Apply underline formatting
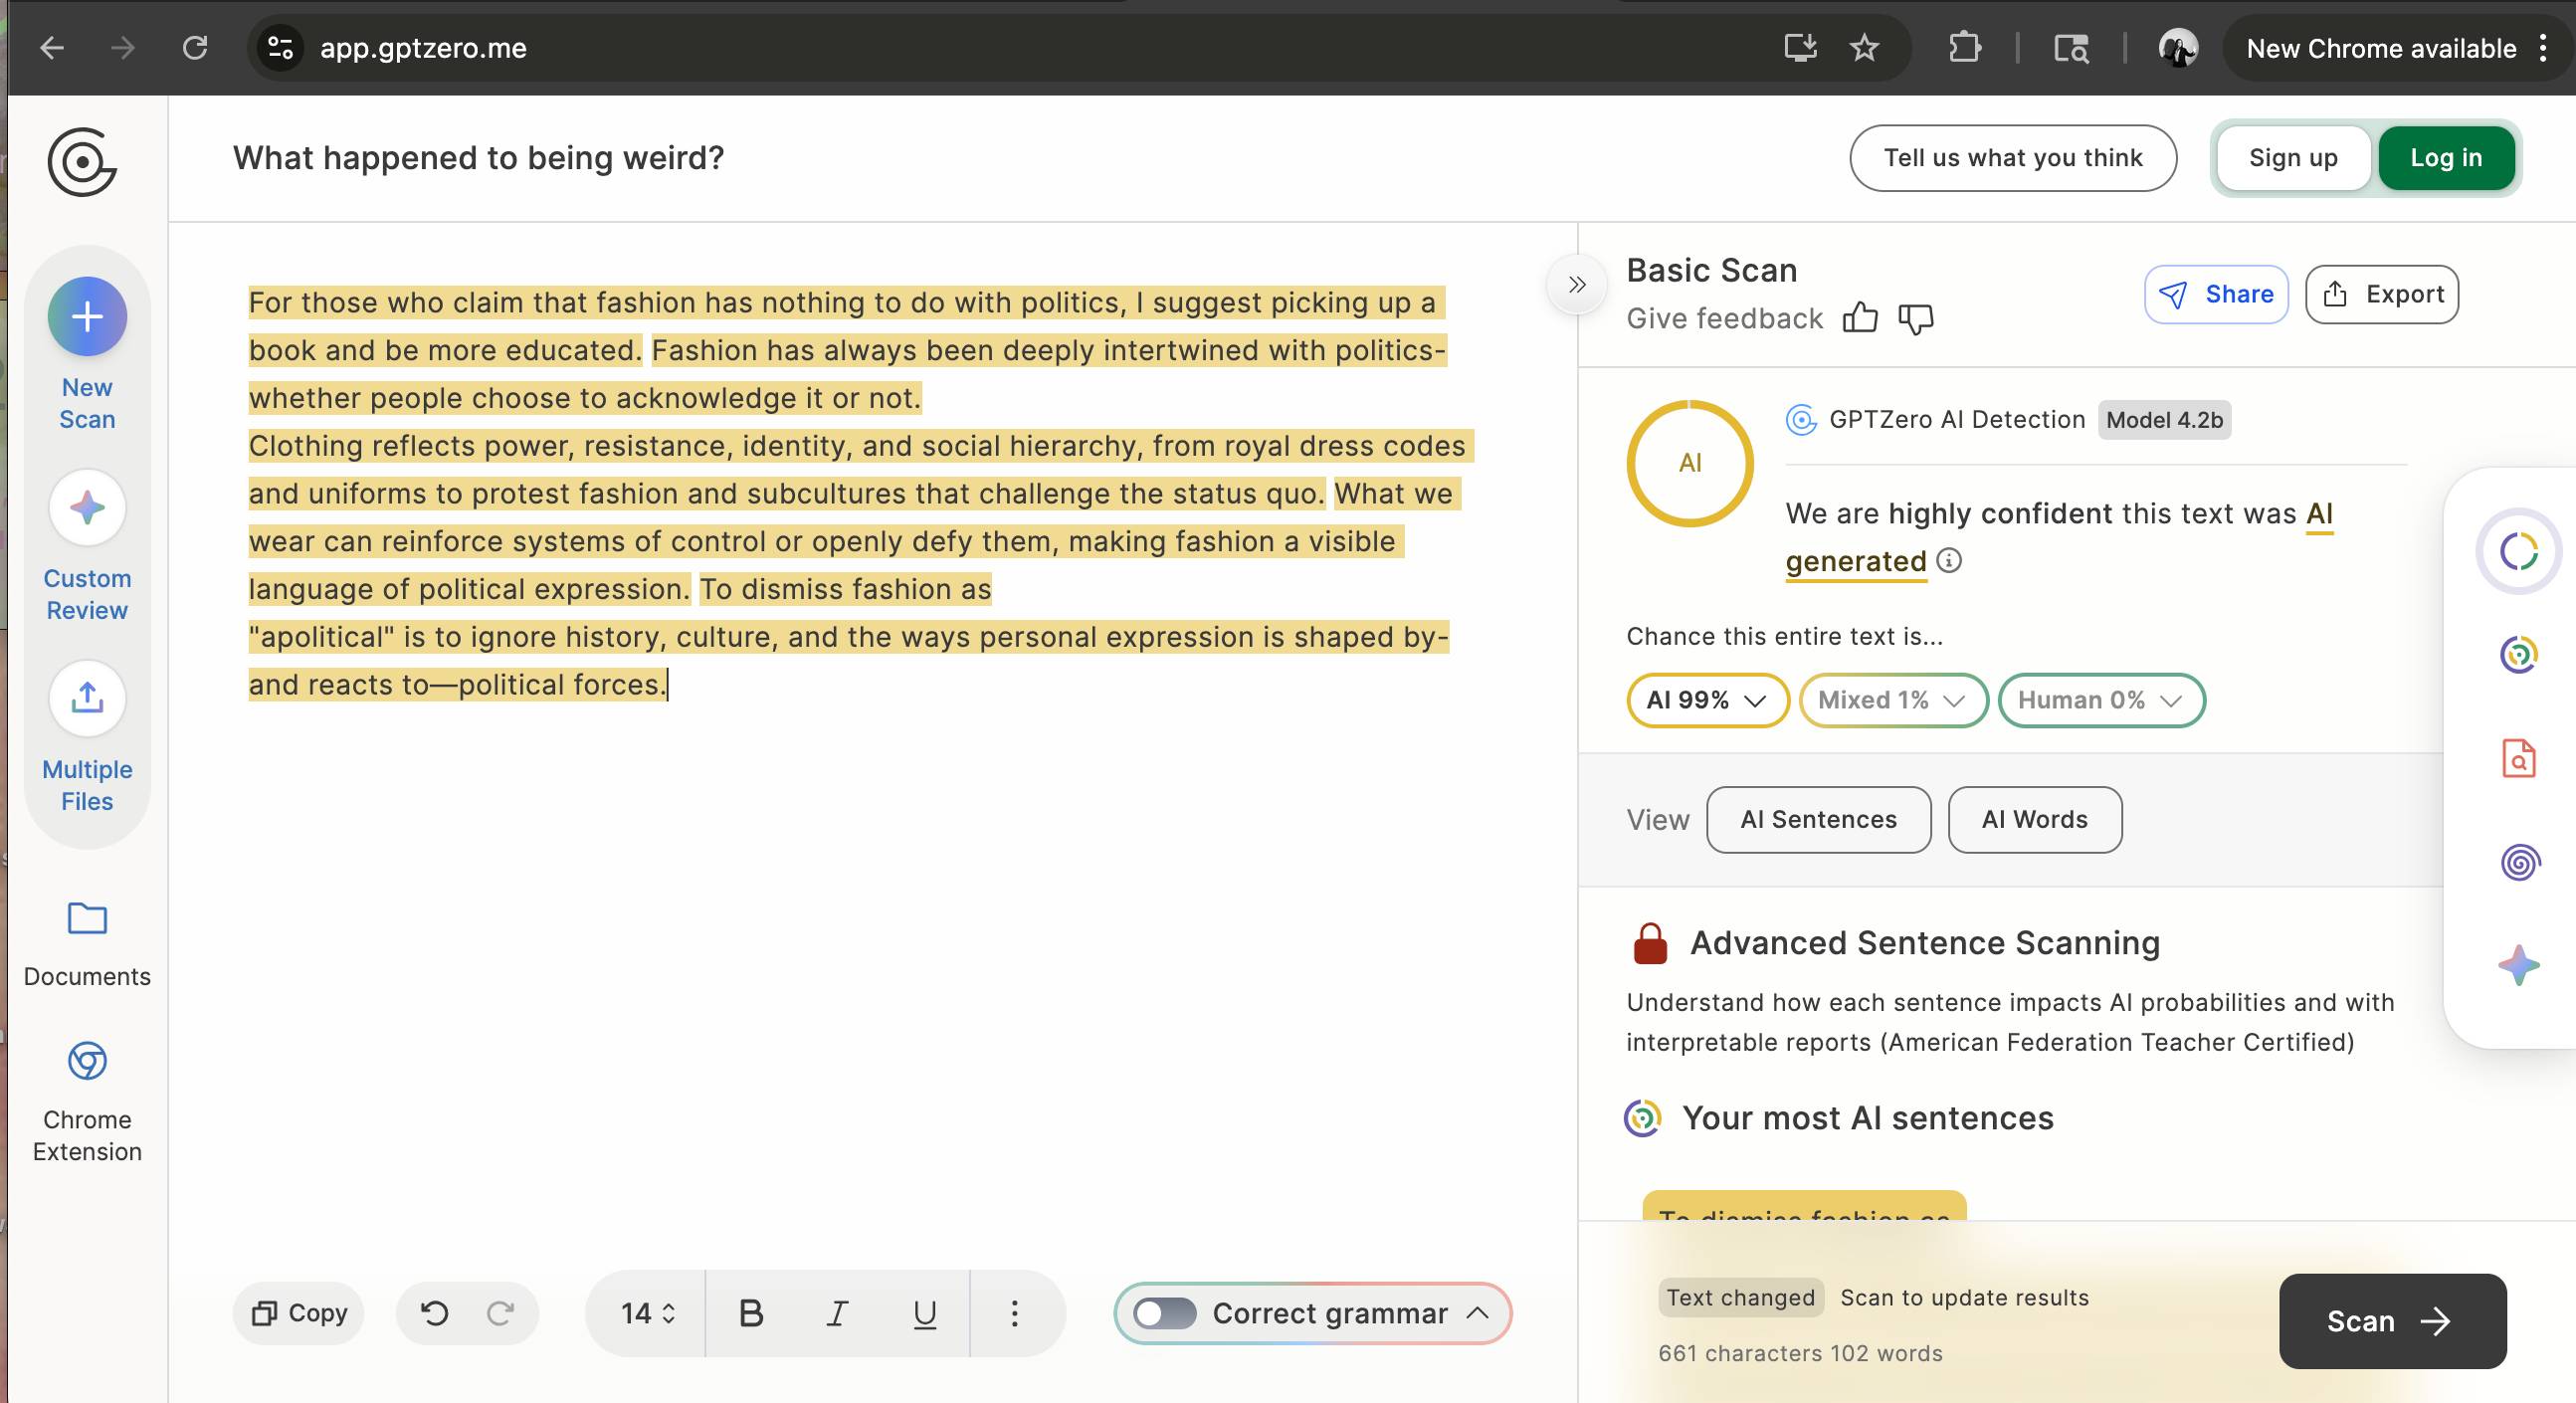The height and width of the screenshot is (1403, 2576). click(925, 1313)
